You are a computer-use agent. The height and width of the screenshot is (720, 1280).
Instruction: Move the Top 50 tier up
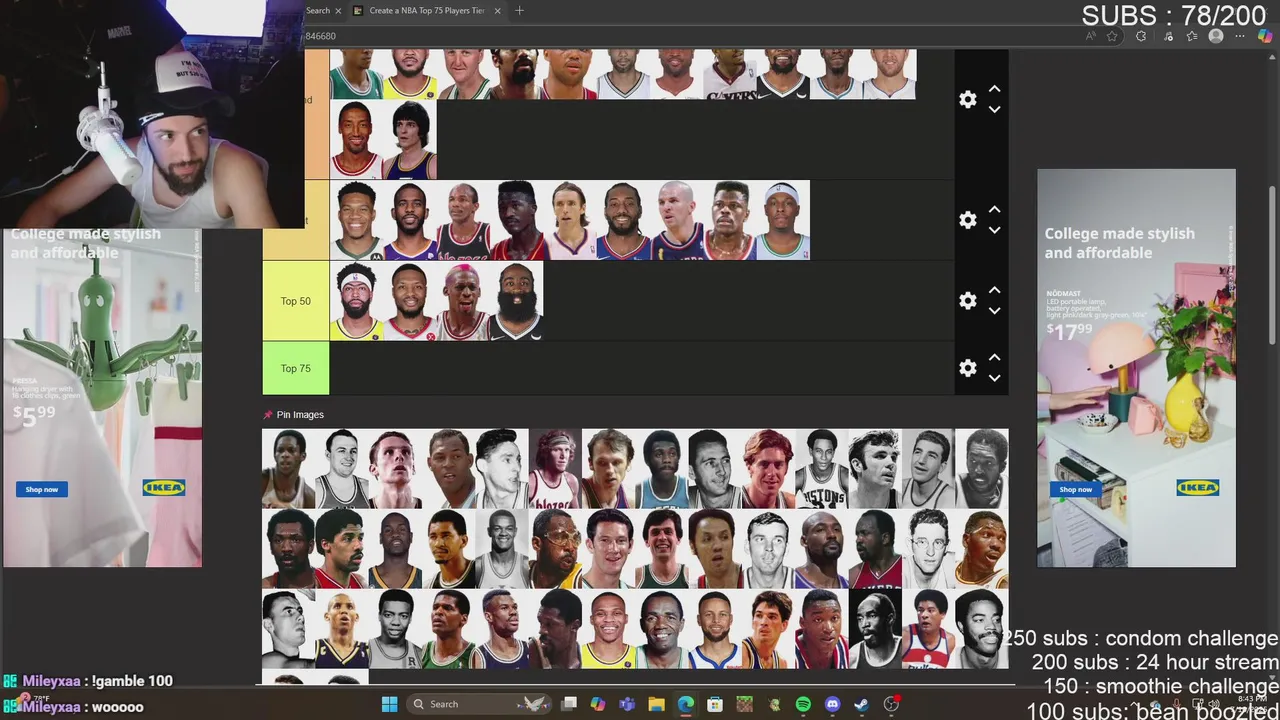point(994,290)
